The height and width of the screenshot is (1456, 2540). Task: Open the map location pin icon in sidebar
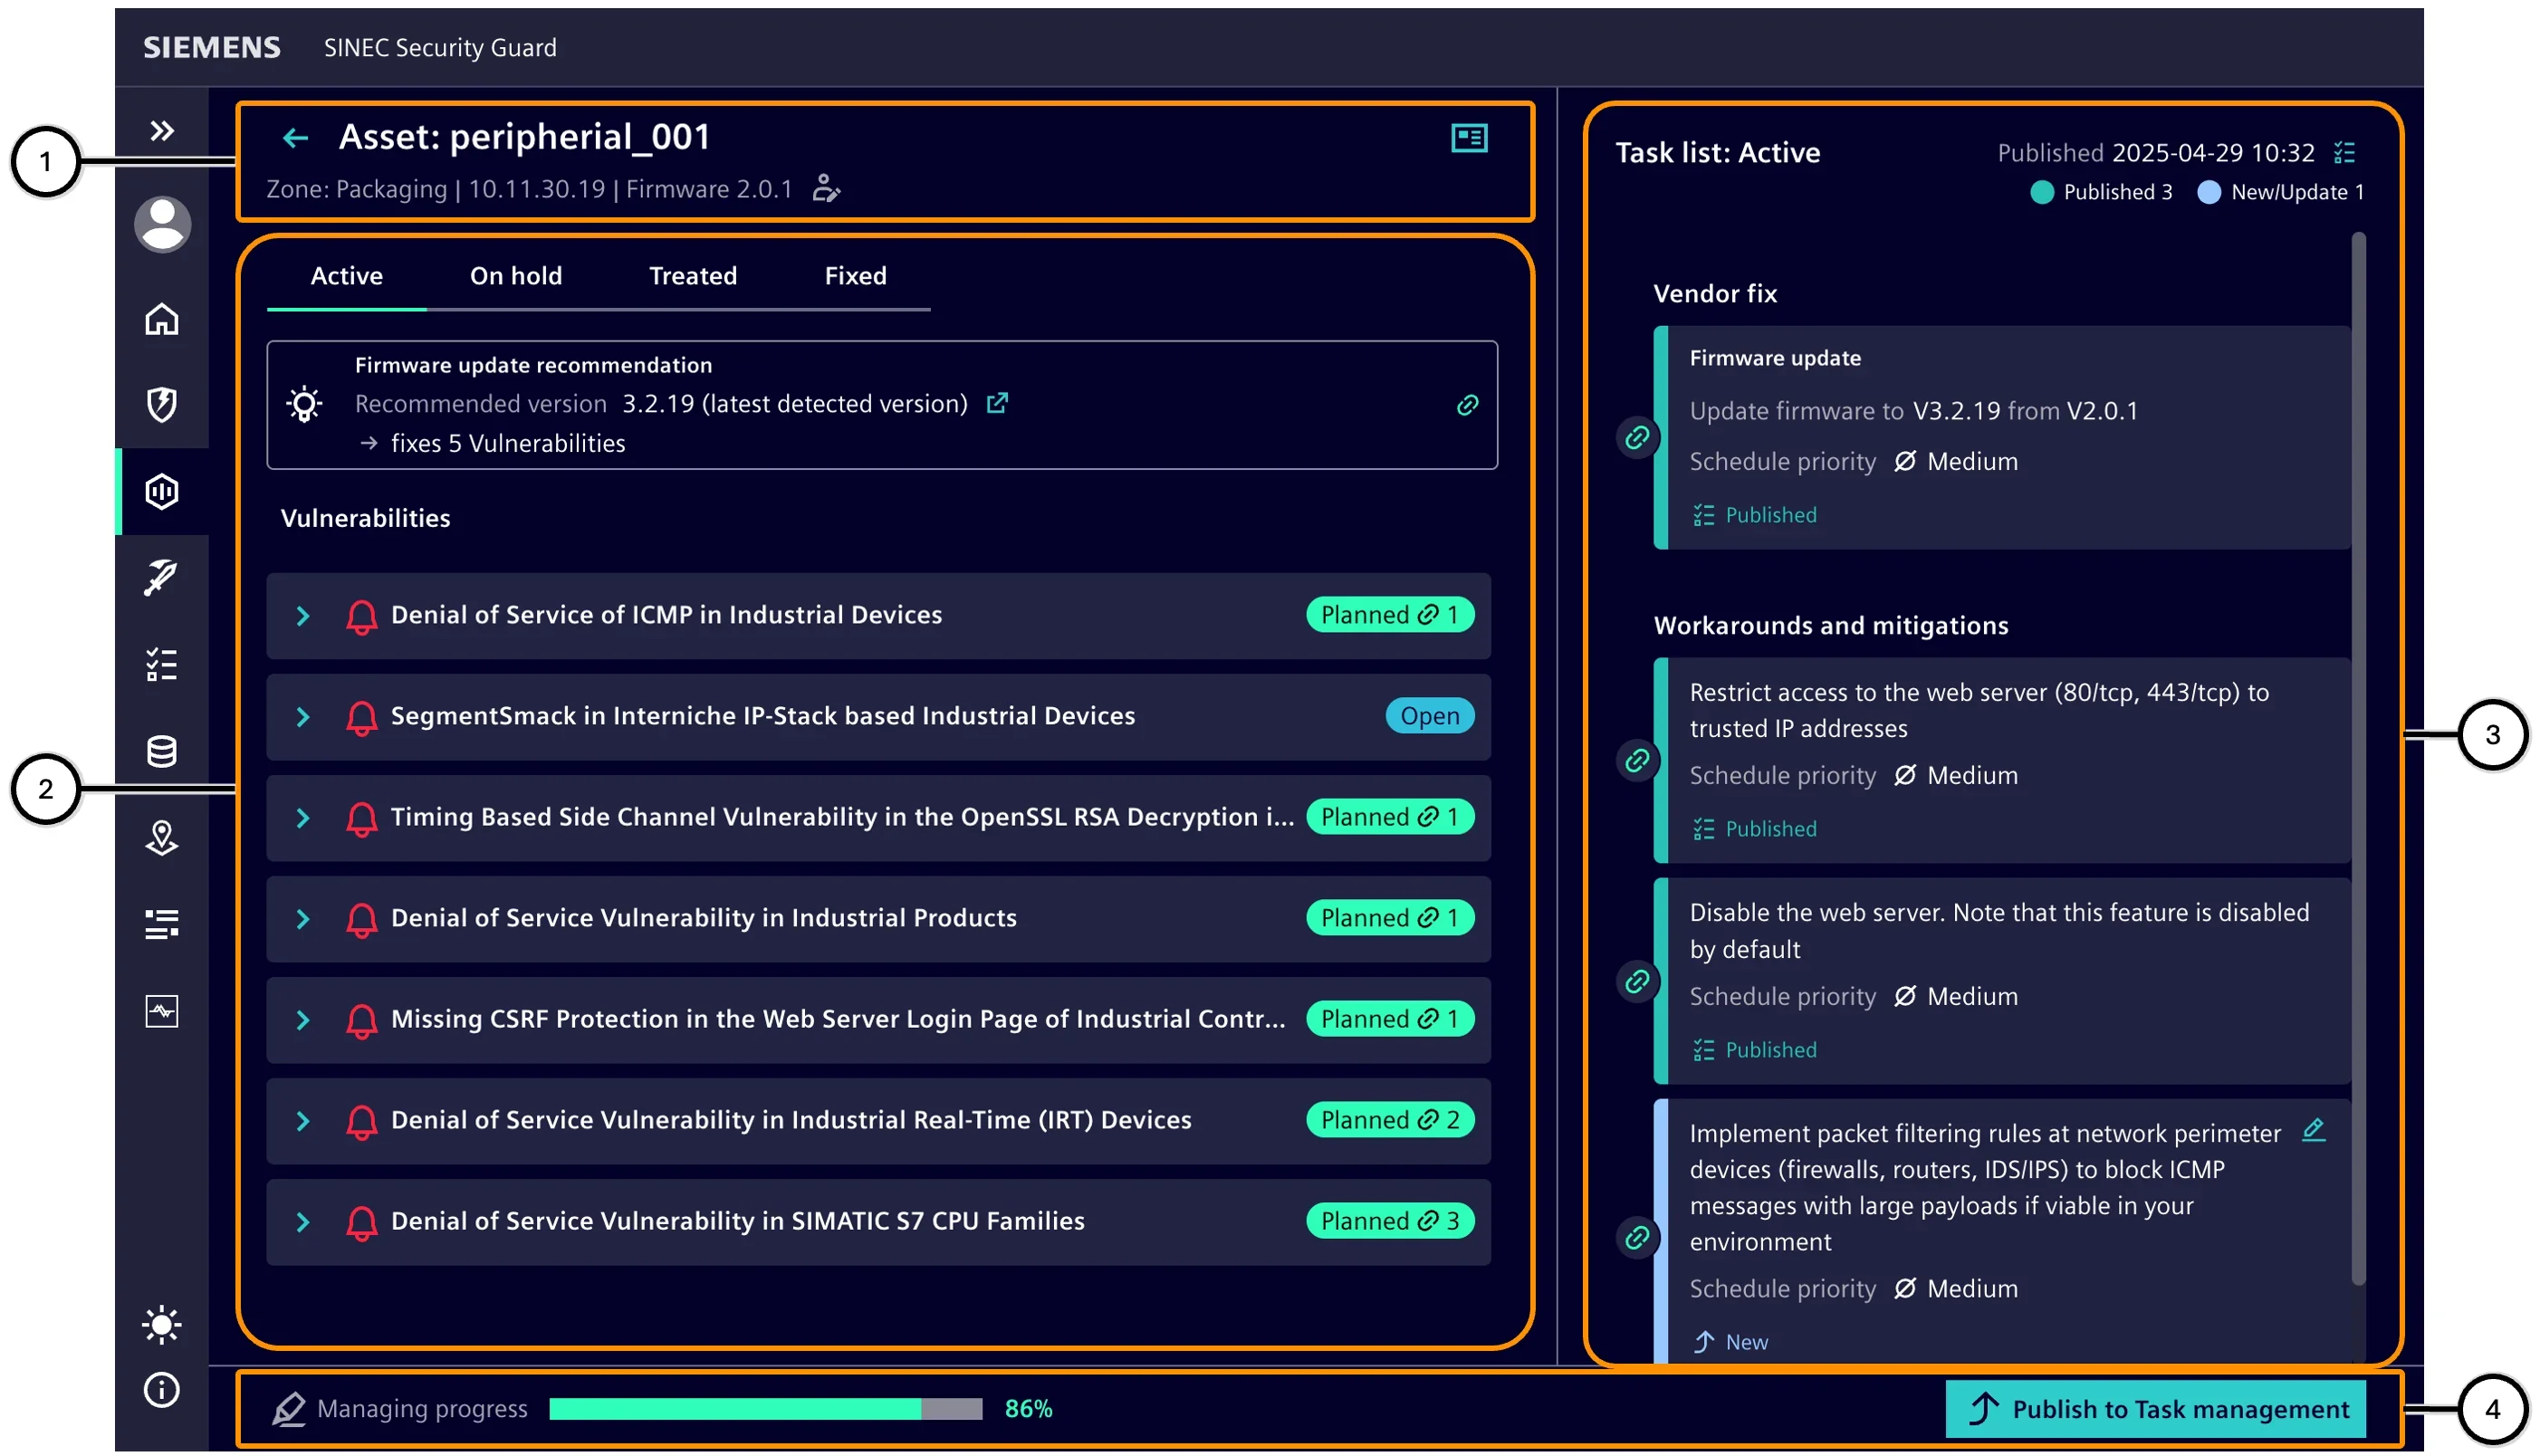pyautogui.click(x=162, y=838)
